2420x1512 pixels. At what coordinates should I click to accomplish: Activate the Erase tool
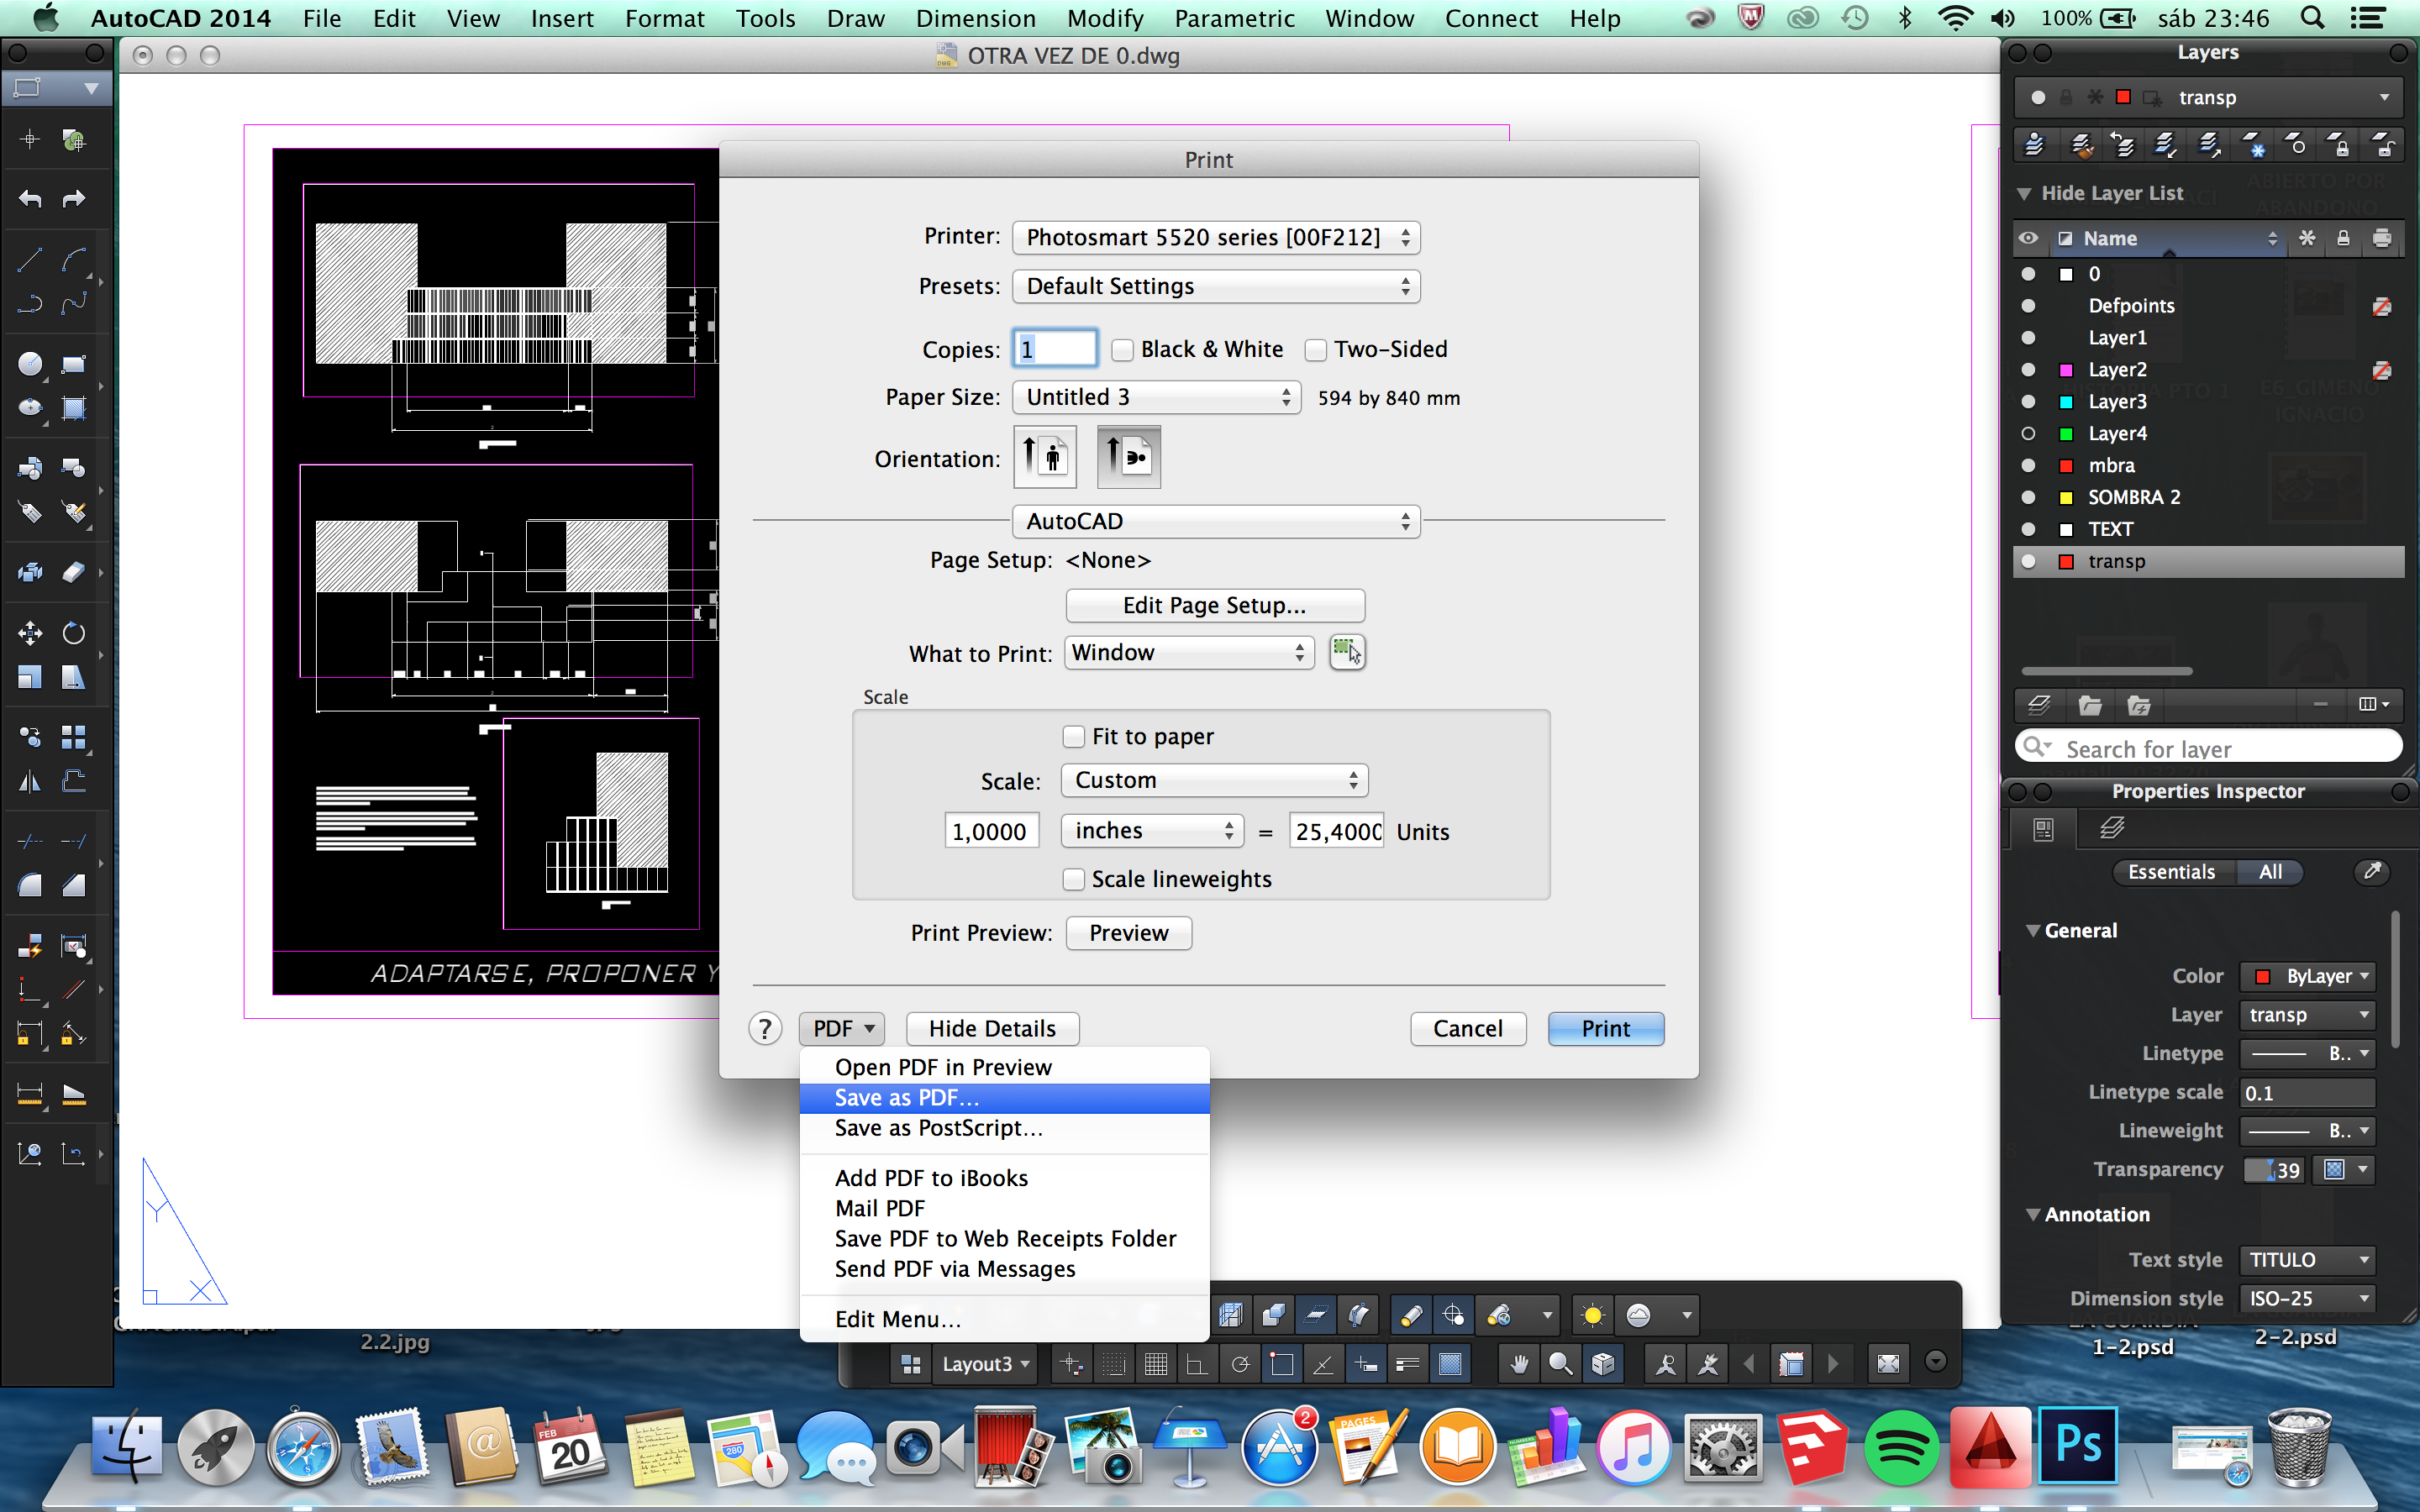(74, 571)
